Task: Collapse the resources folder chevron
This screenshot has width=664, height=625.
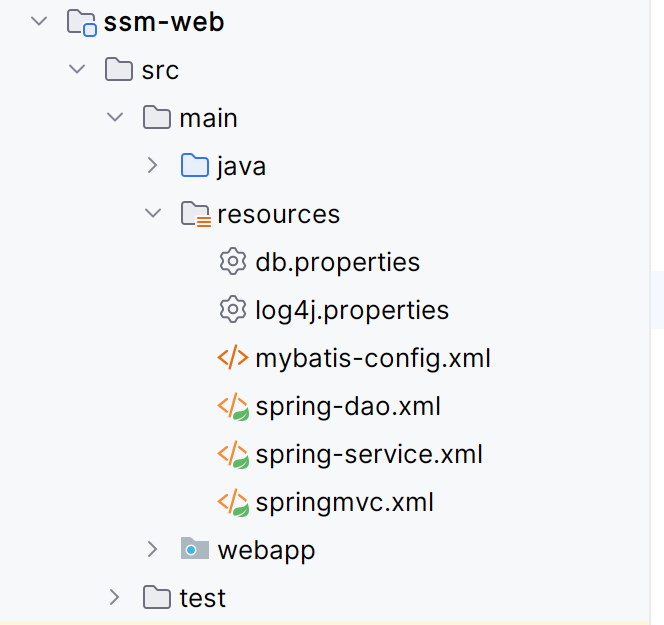Action: (153, 214)
